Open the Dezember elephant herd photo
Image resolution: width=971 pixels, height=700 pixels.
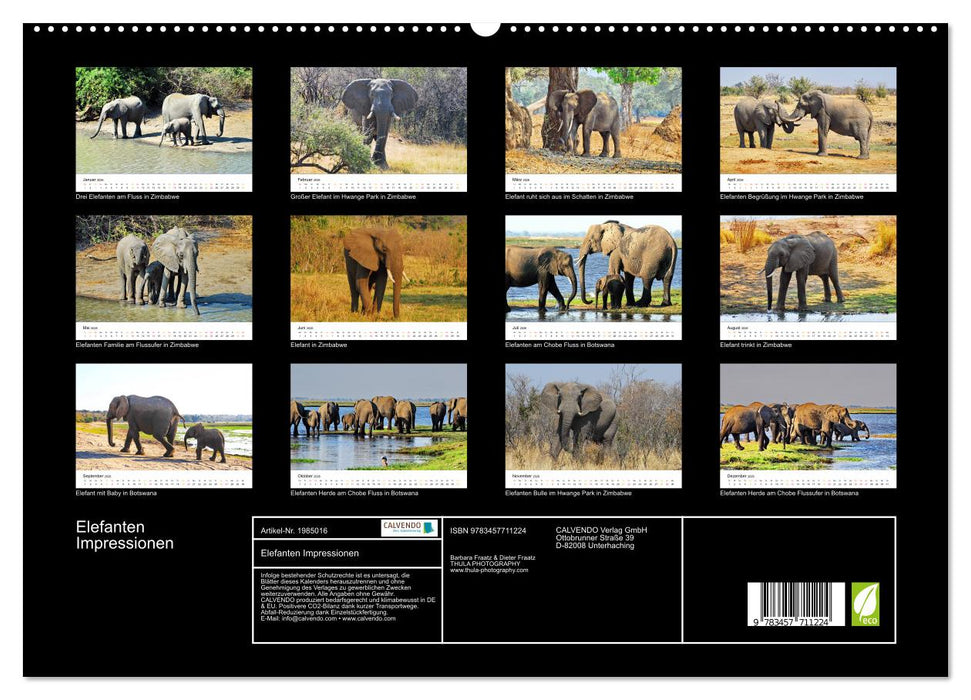[x=805, y=420]
